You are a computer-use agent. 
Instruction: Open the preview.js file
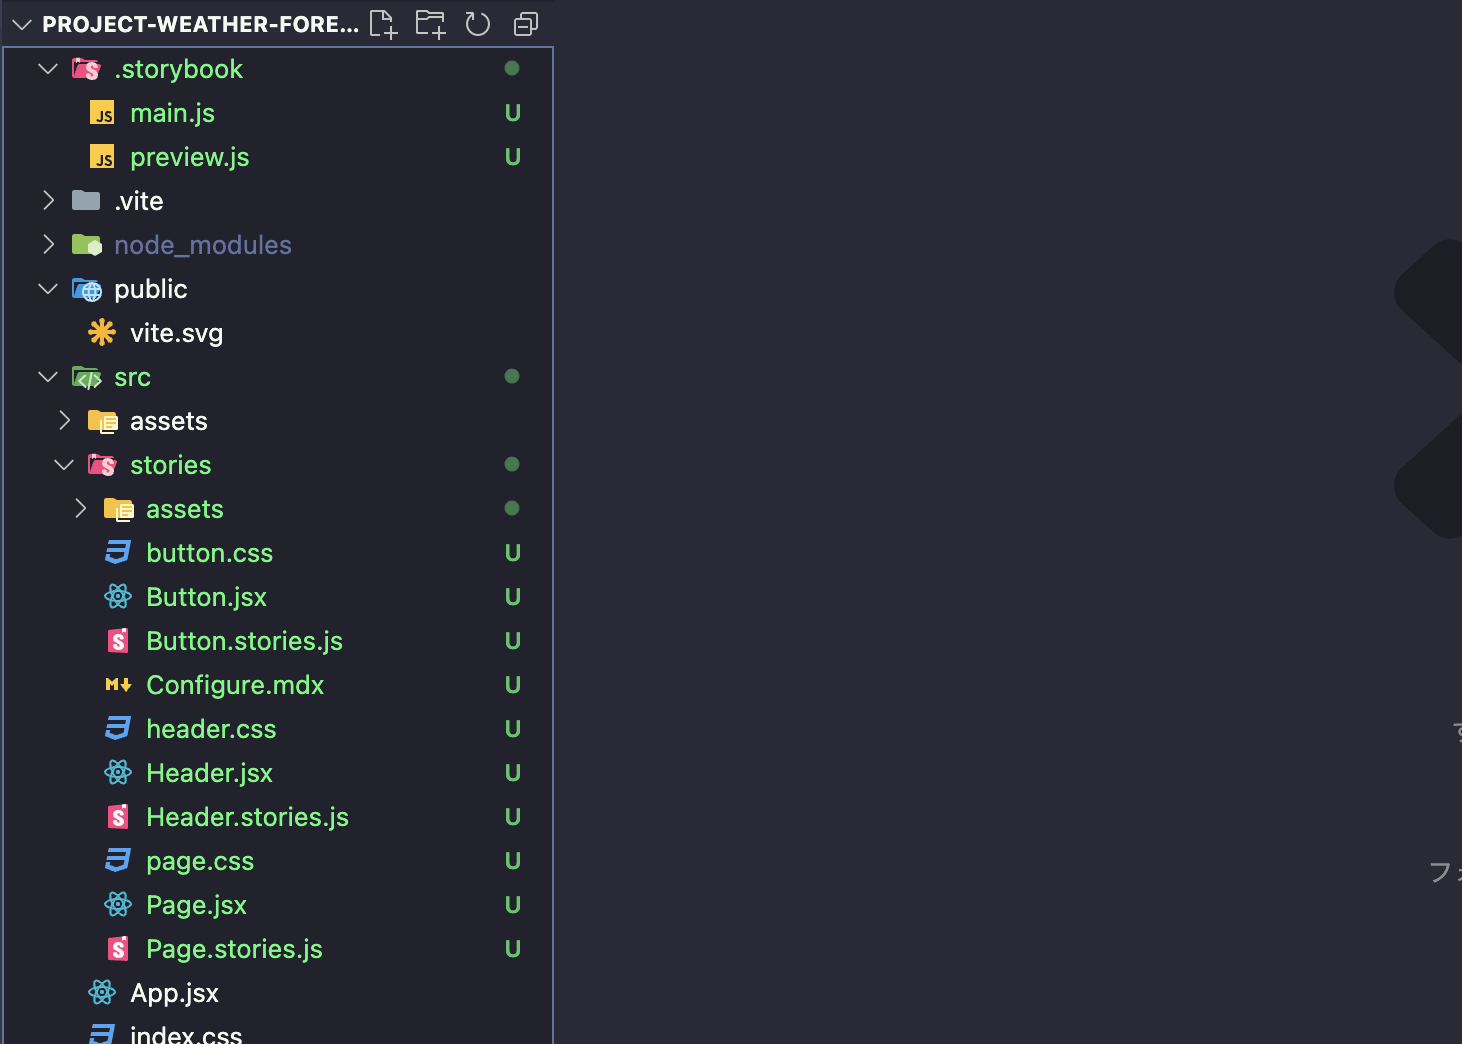point(190,157)
